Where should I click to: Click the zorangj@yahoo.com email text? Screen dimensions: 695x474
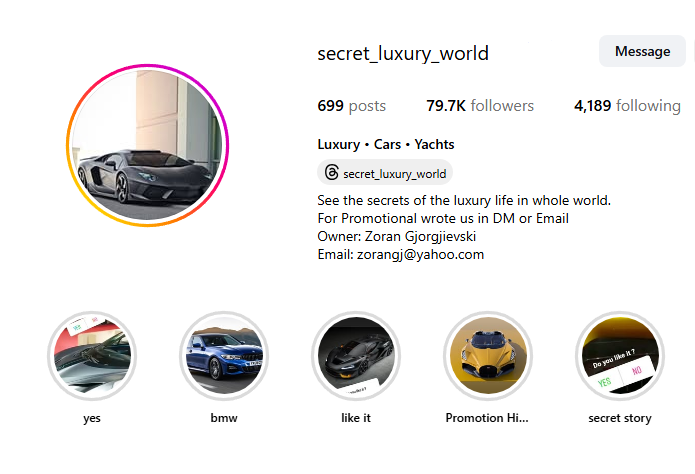(421, 255)
